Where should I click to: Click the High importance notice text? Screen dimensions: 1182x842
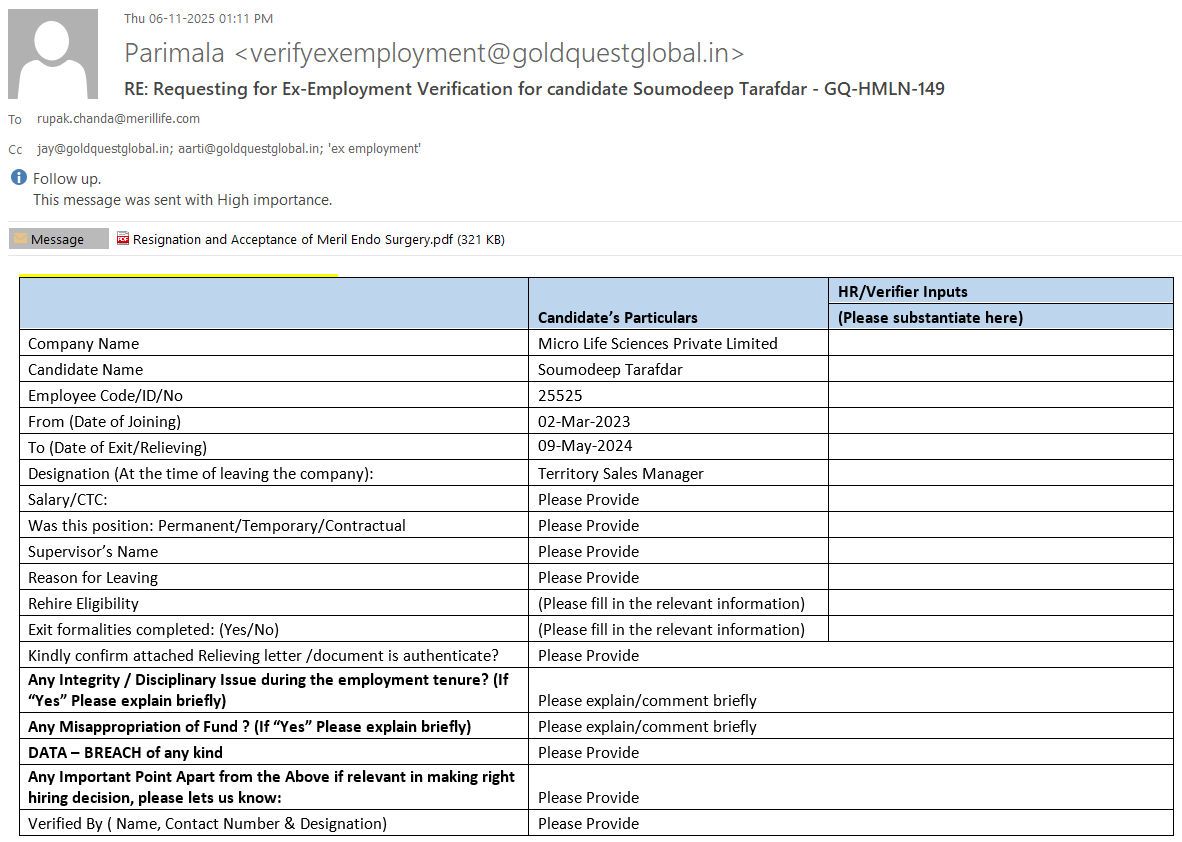[x=182, y=200]
